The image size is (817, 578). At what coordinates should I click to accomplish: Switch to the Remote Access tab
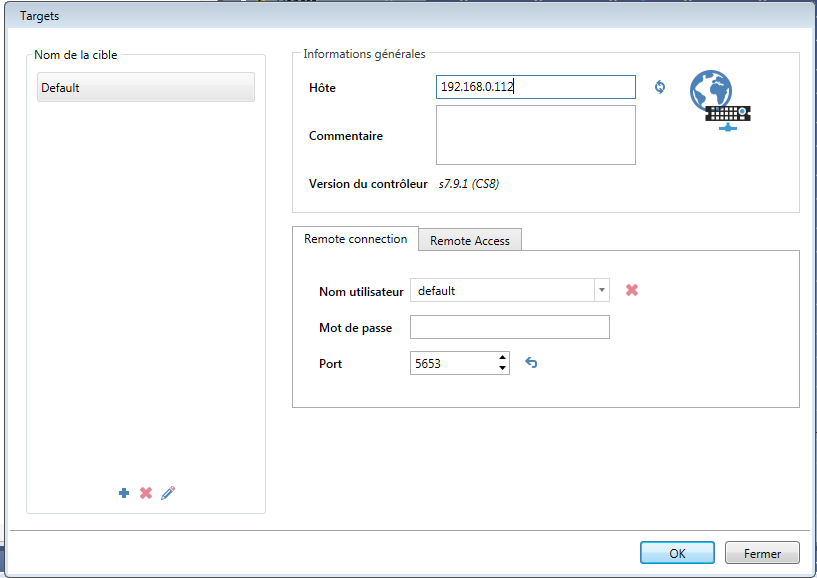[x=469, y=240]
